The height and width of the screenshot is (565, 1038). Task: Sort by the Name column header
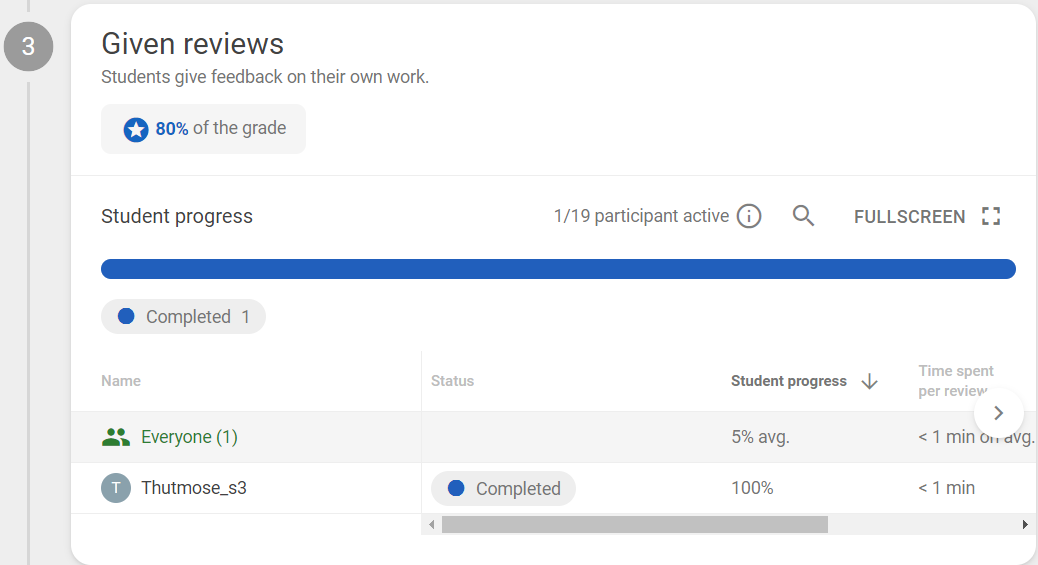(120, 381)
